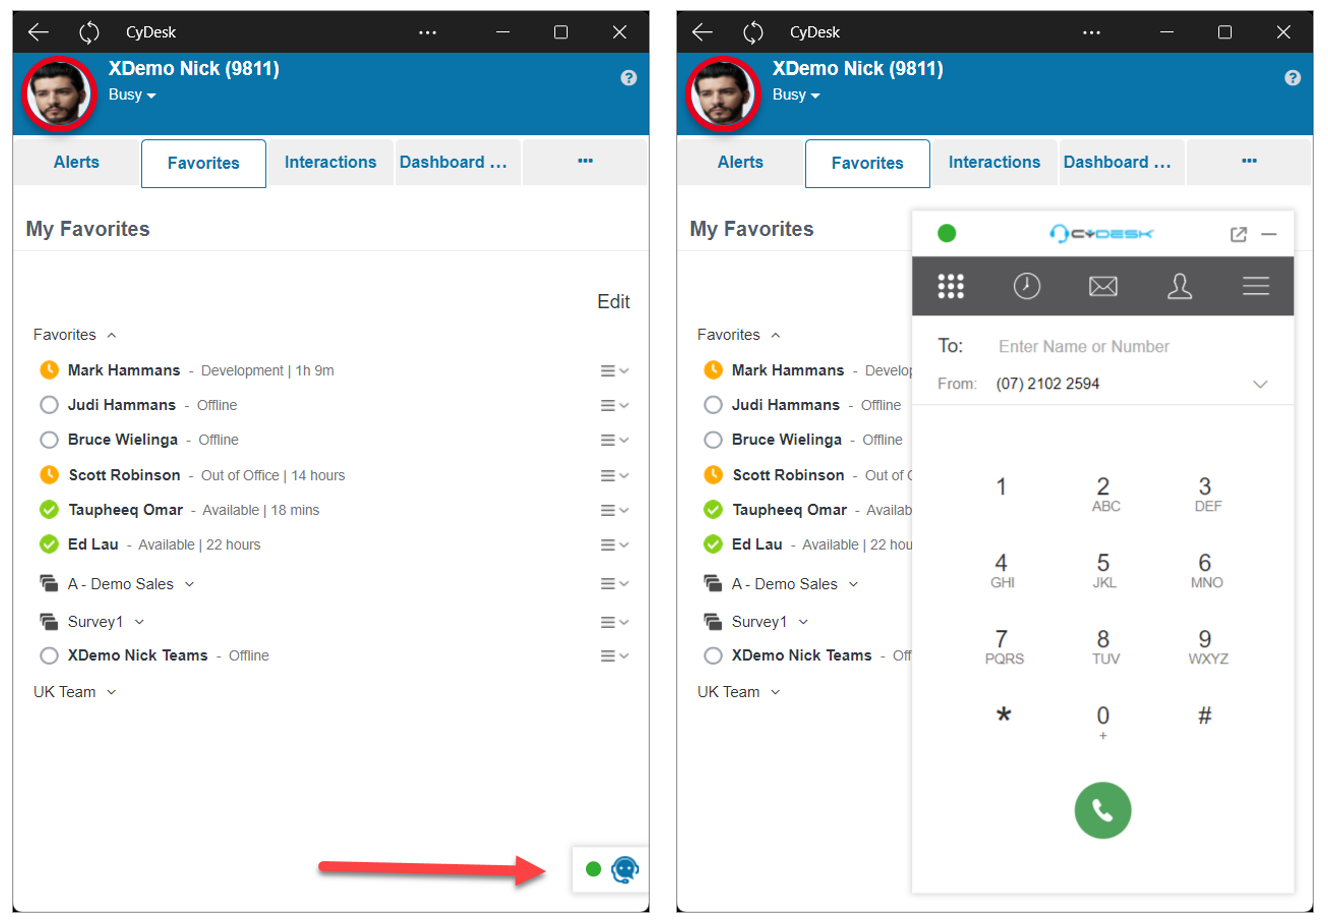This screenshot has width=1328, height=923.
Task: Open contacts person icon in softphone
Action: coord(1180,287)
